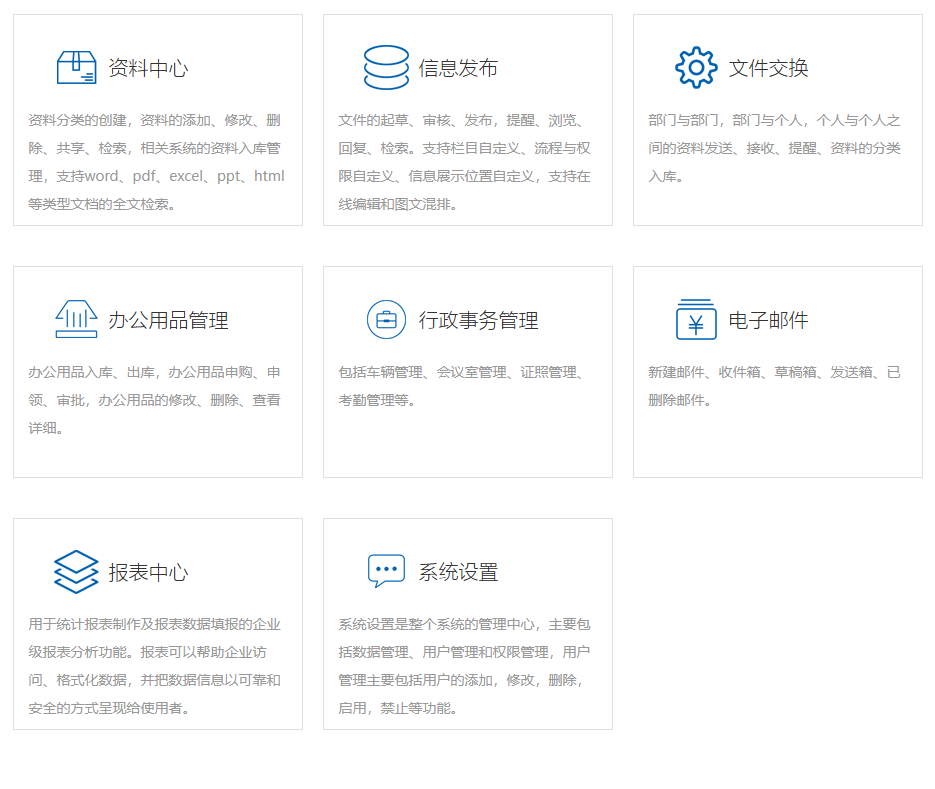The image size is (935, 789).
Task: Click the 办公用品管理 building icon
Action: pyautogui.click(x=76, y=319)
